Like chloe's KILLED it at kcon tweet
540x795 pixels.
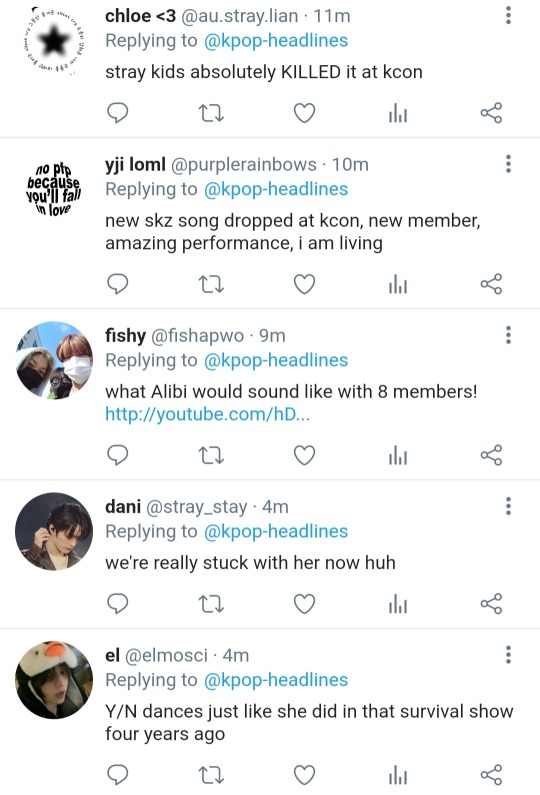[x=304, y=113]
